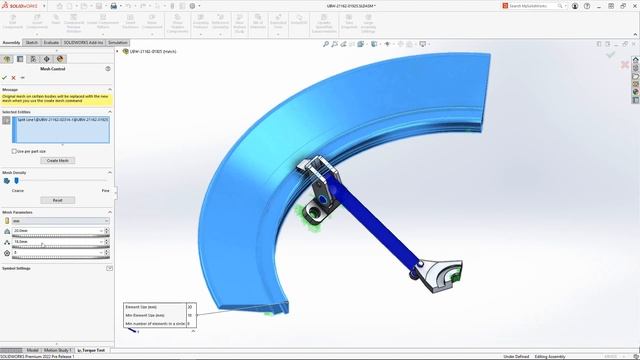Click the Reset button under Mesh Density
The image size is (640, 360).
(58, 200)
